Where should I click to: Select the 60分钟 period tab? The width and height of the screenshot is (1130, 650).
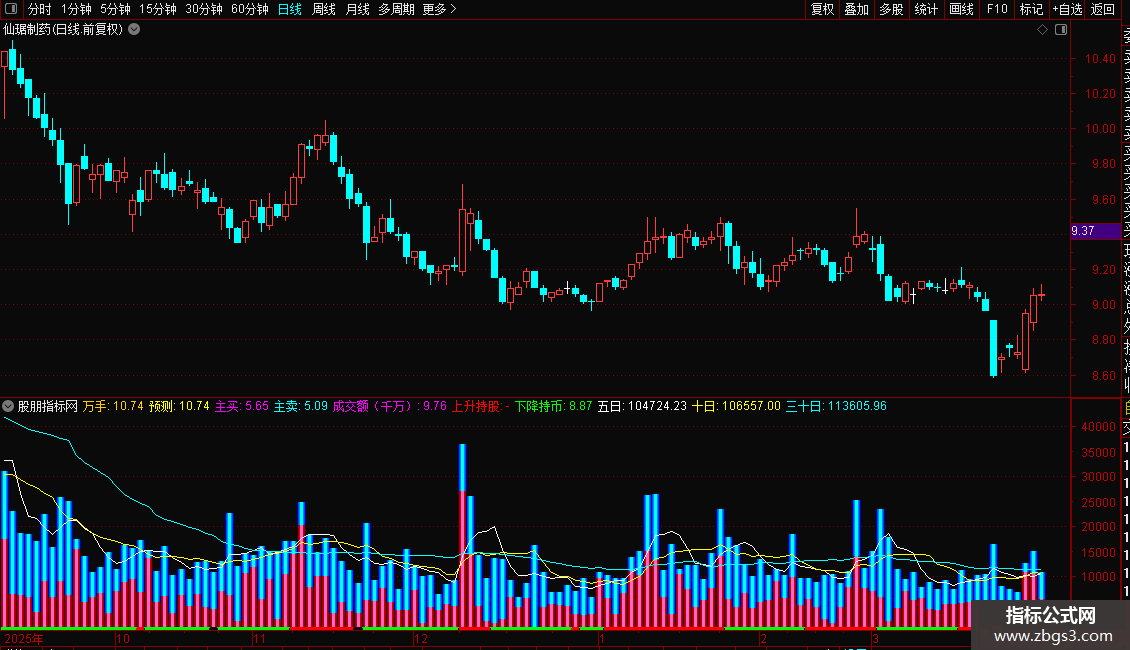coord(249,9)
